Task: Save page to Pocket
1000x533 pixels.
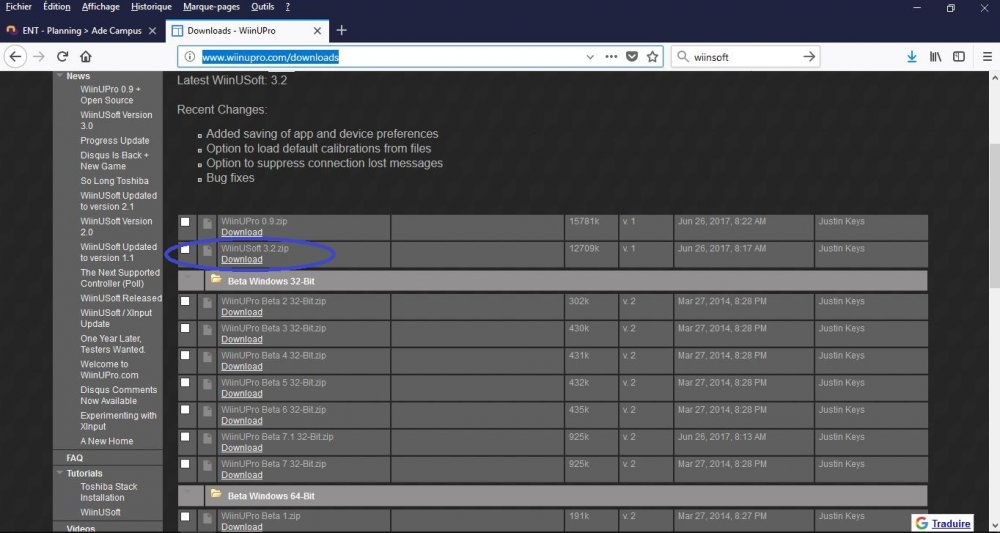Action: pos(631,57)
